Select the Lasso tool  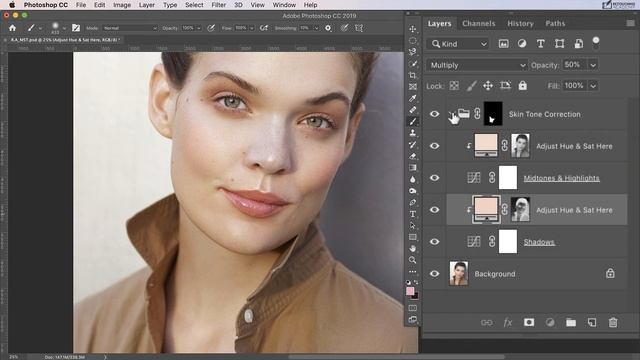pyautogui.click(x=413, y=52)
